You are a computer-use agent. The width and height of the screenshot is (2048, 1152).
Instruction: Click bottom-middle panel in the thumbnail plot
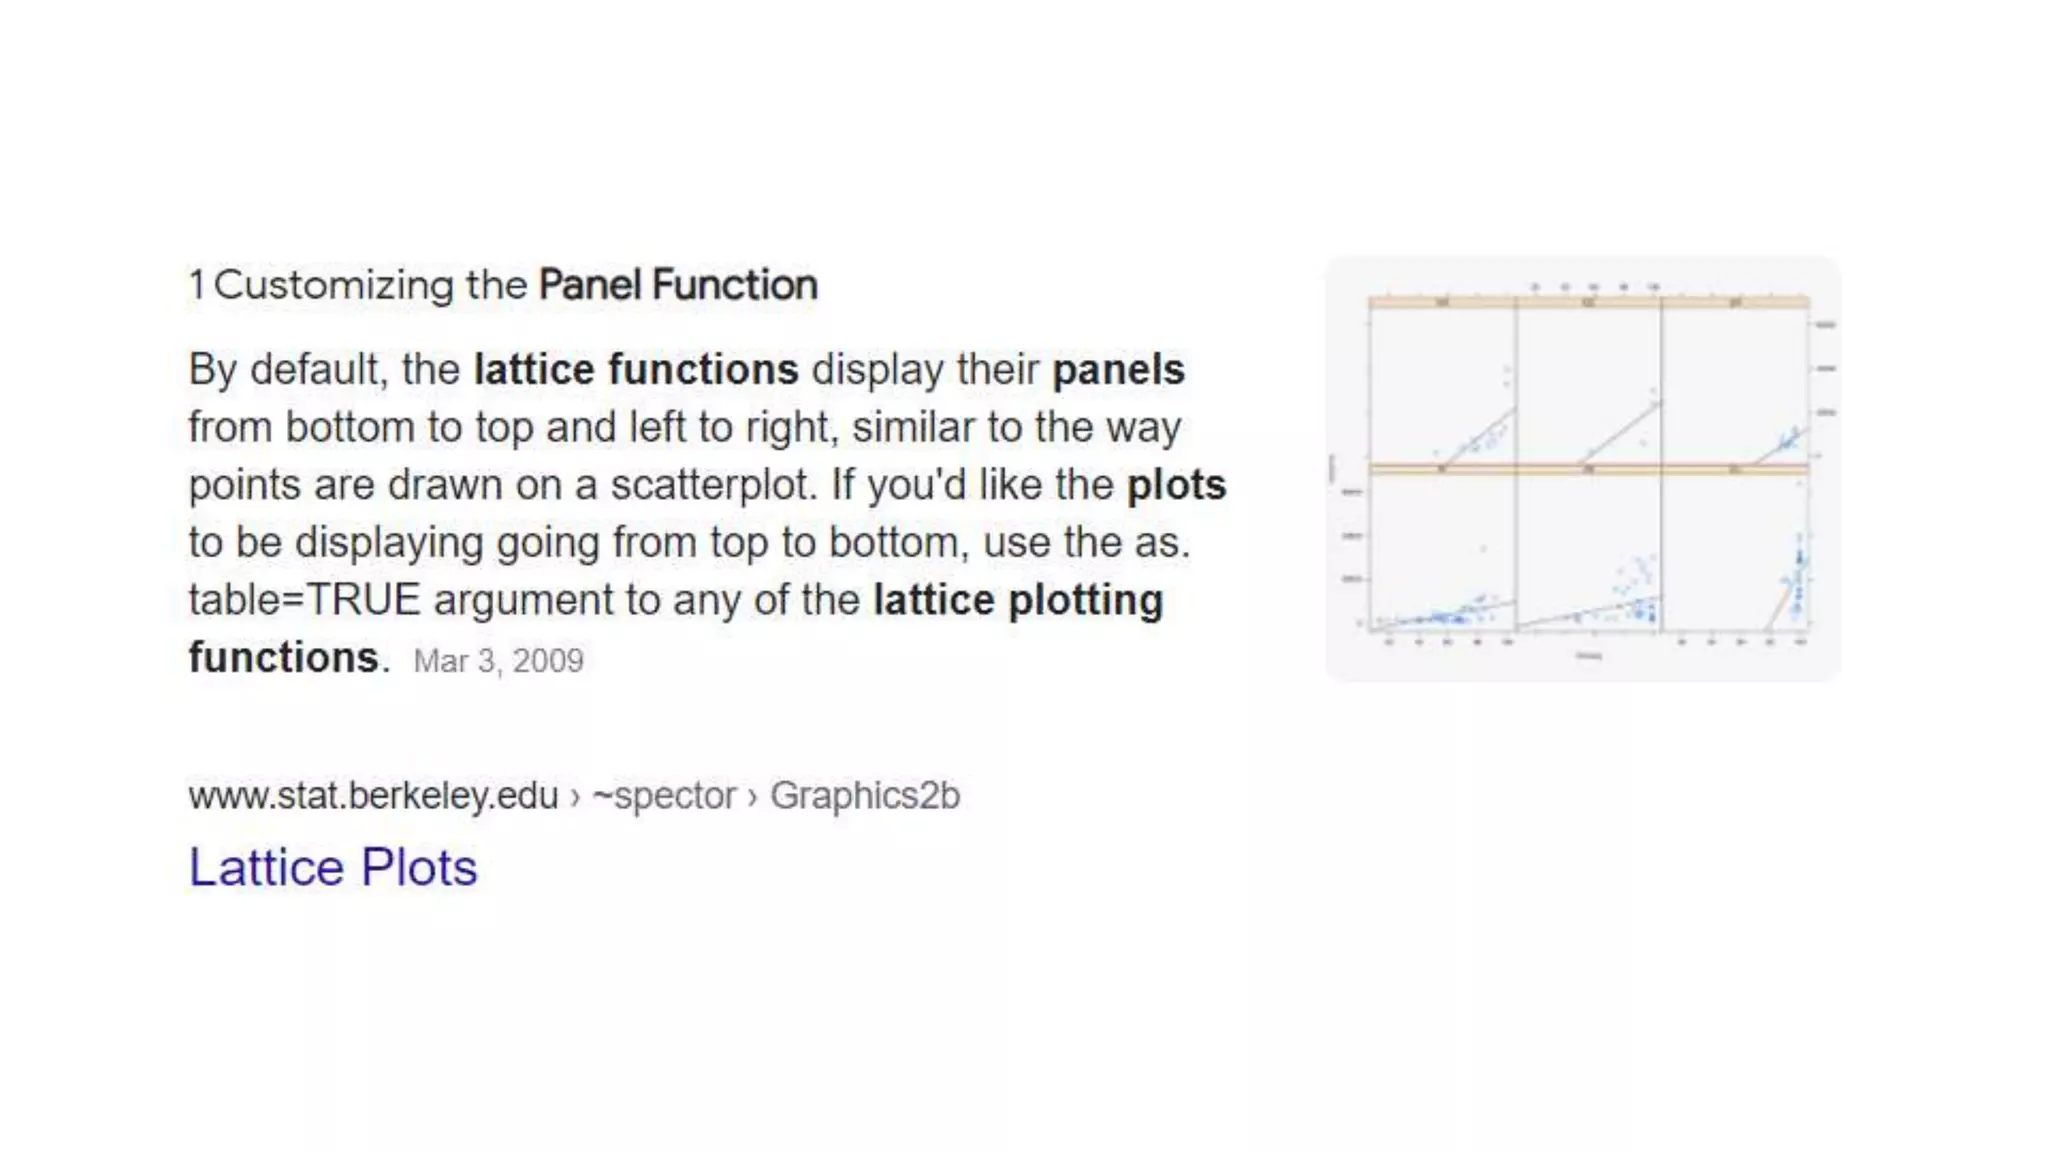click(1589, 551)
